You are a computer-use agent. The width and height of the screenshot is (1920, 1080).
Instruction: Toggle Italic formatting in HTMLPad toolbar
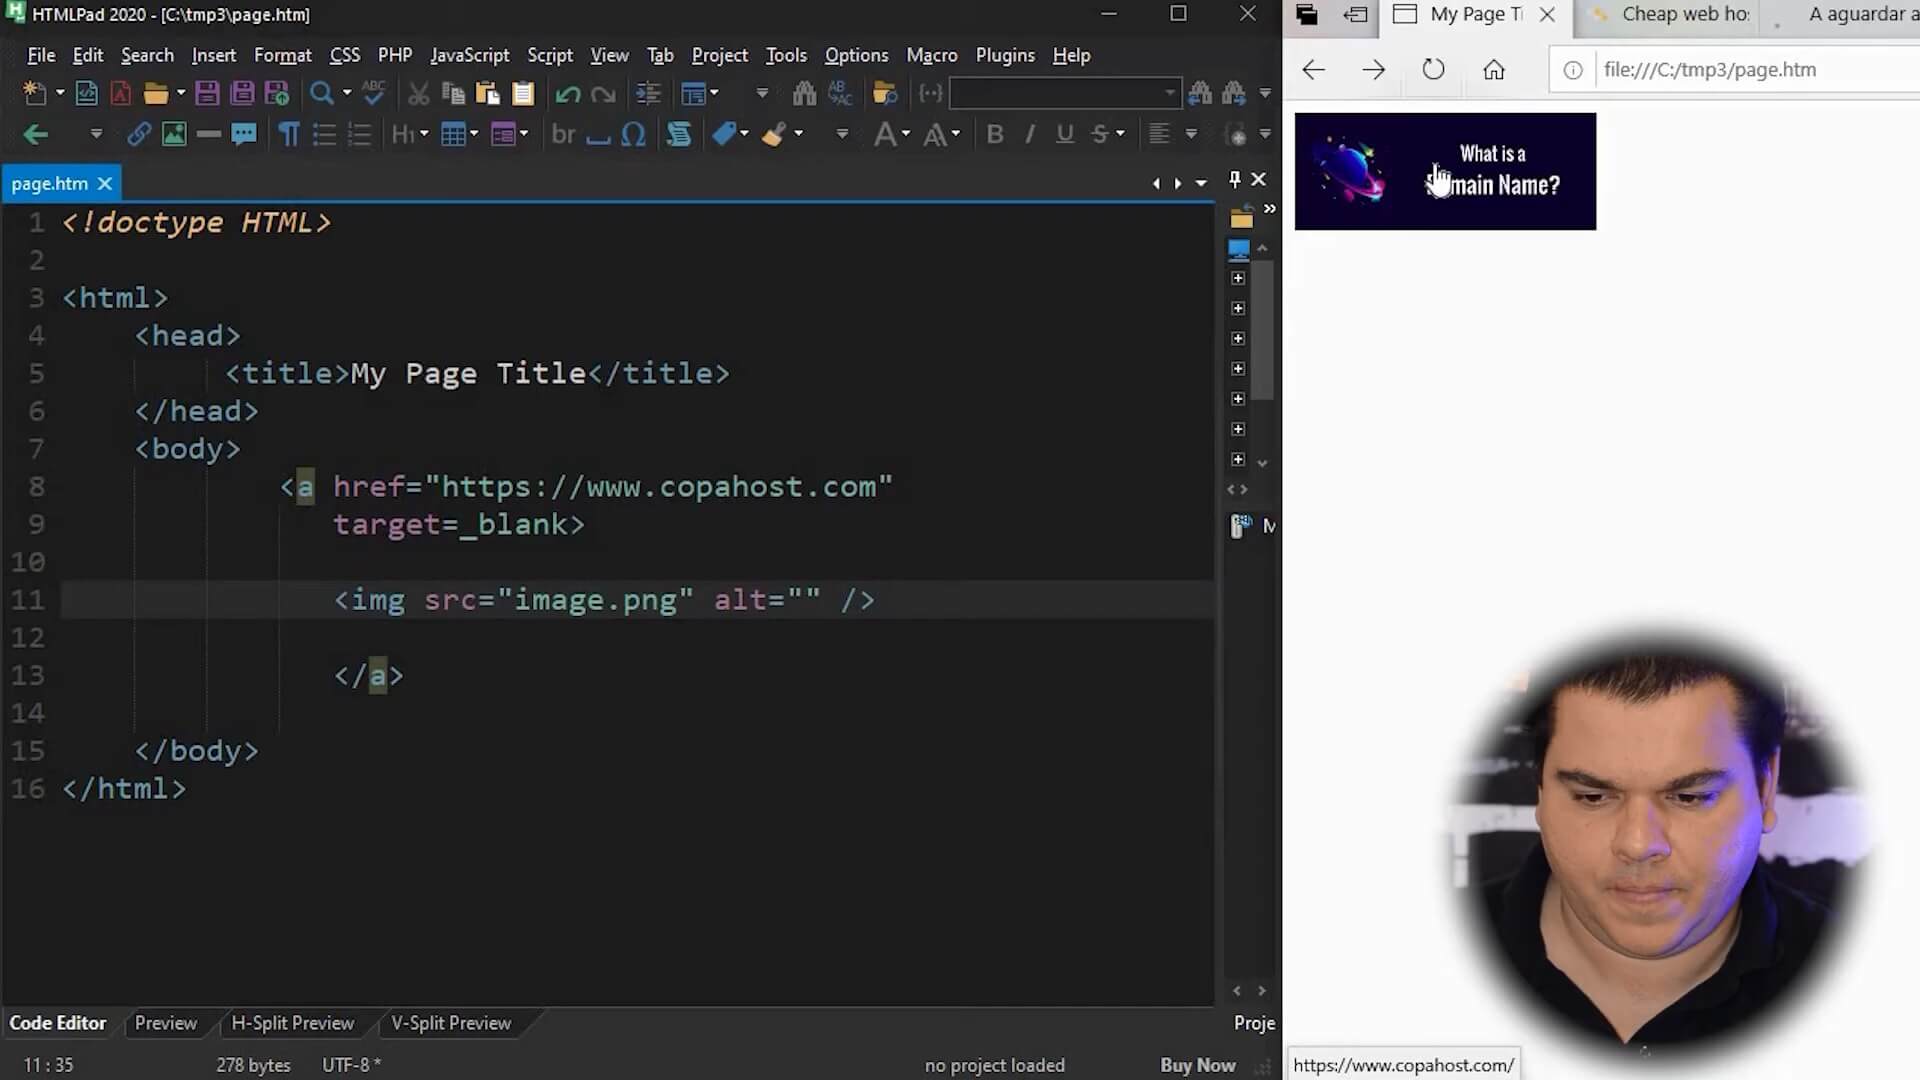tap(1030, 134)
